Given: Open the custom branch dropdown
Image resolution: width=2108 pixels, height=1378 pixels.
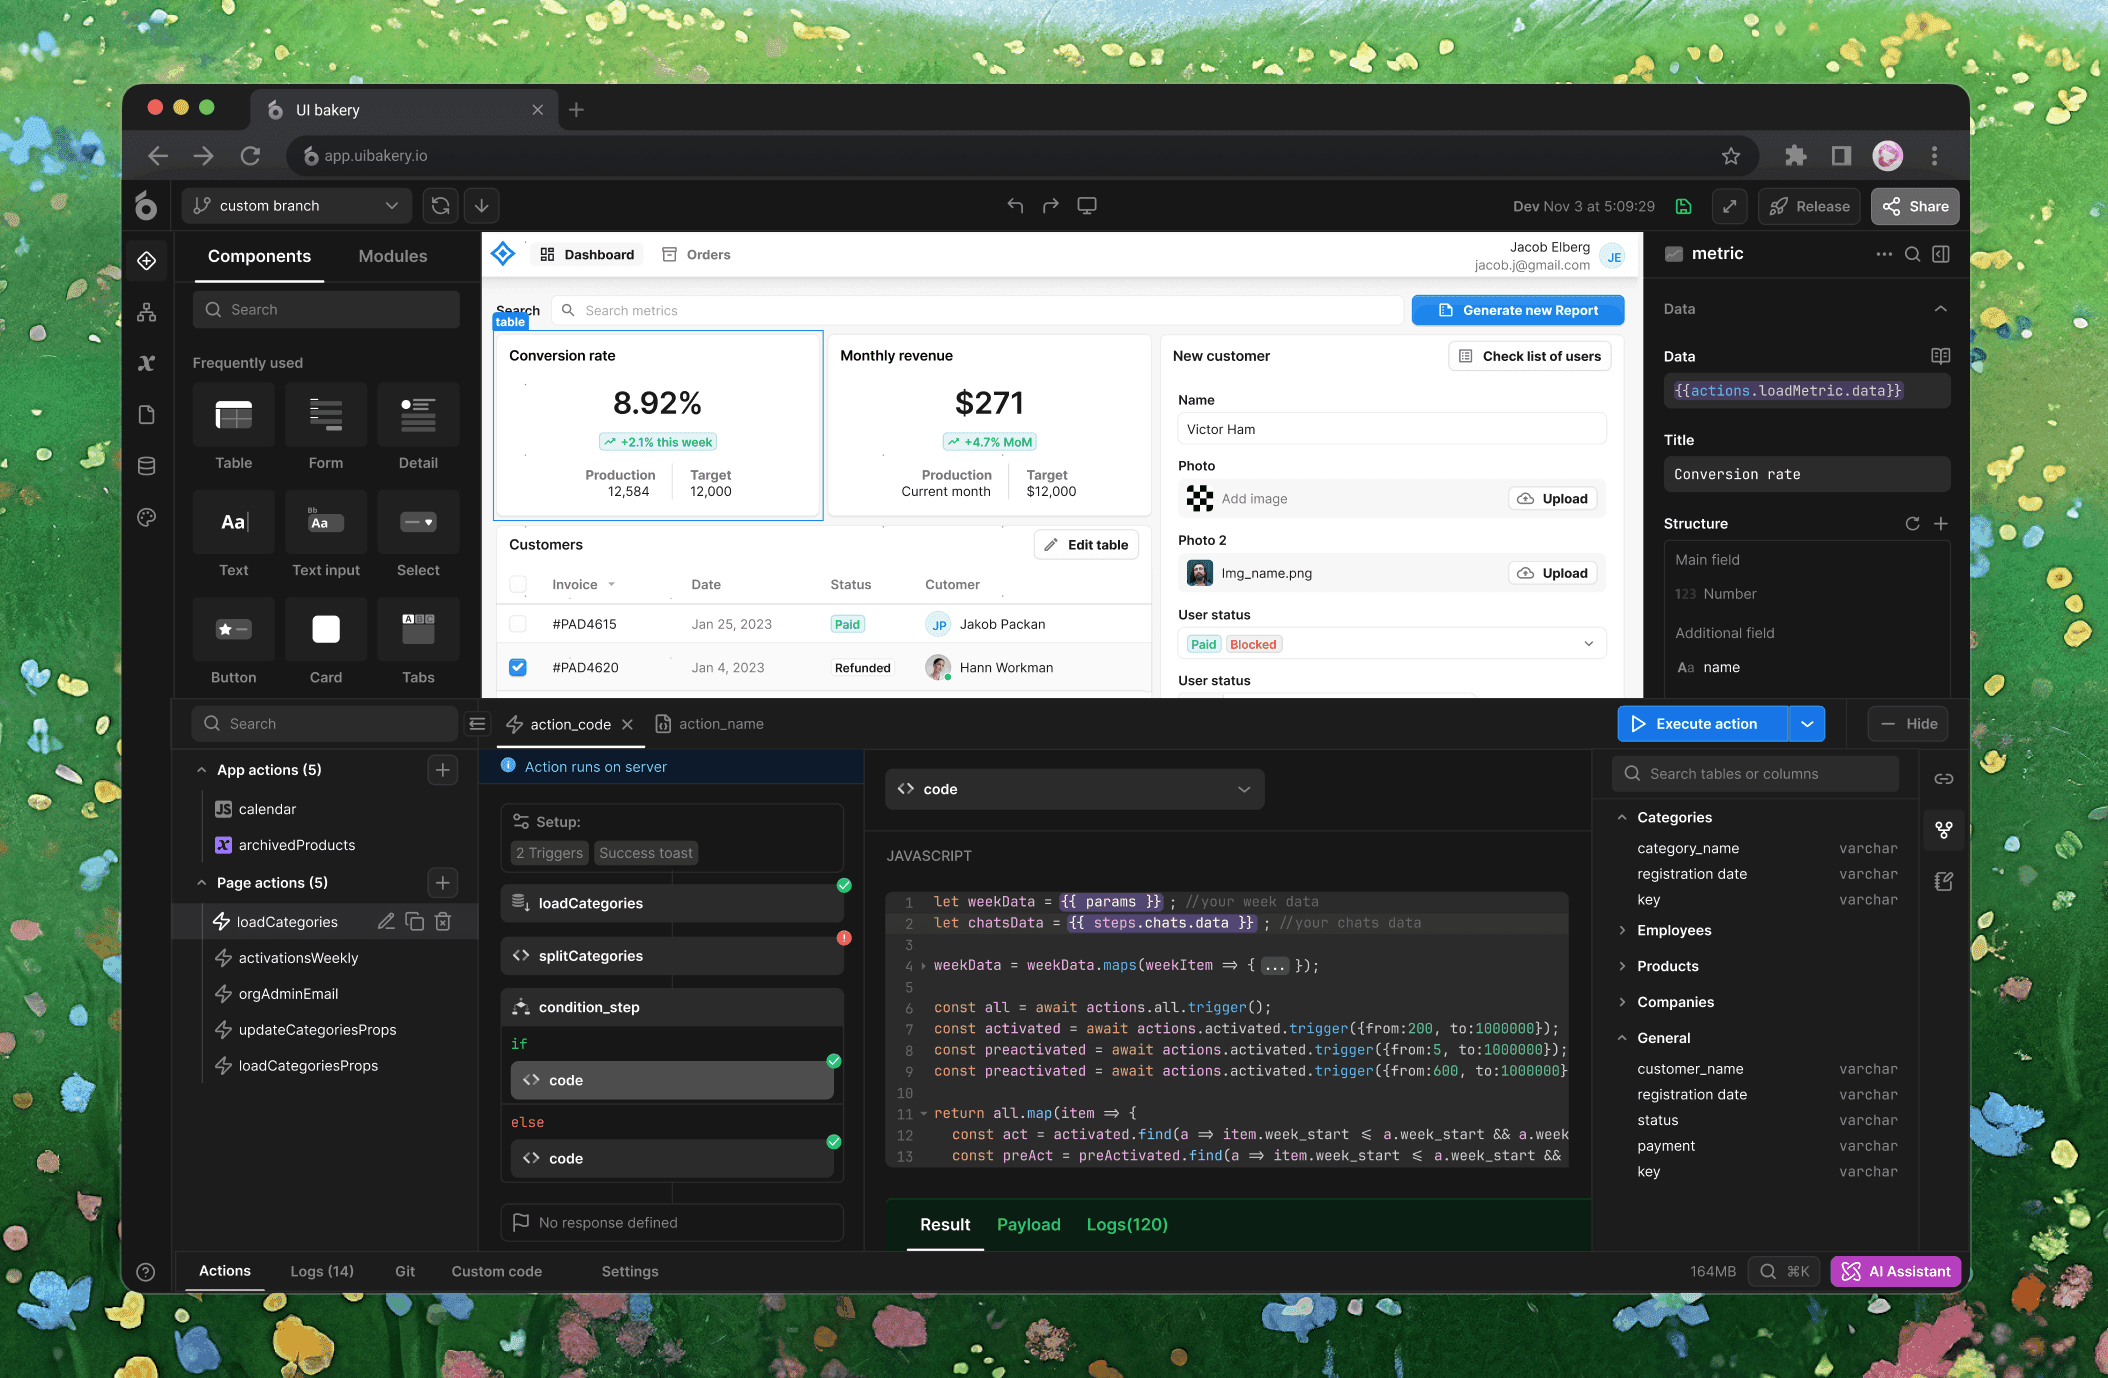Looking at the screenshot, I should (x=297, y=206).
